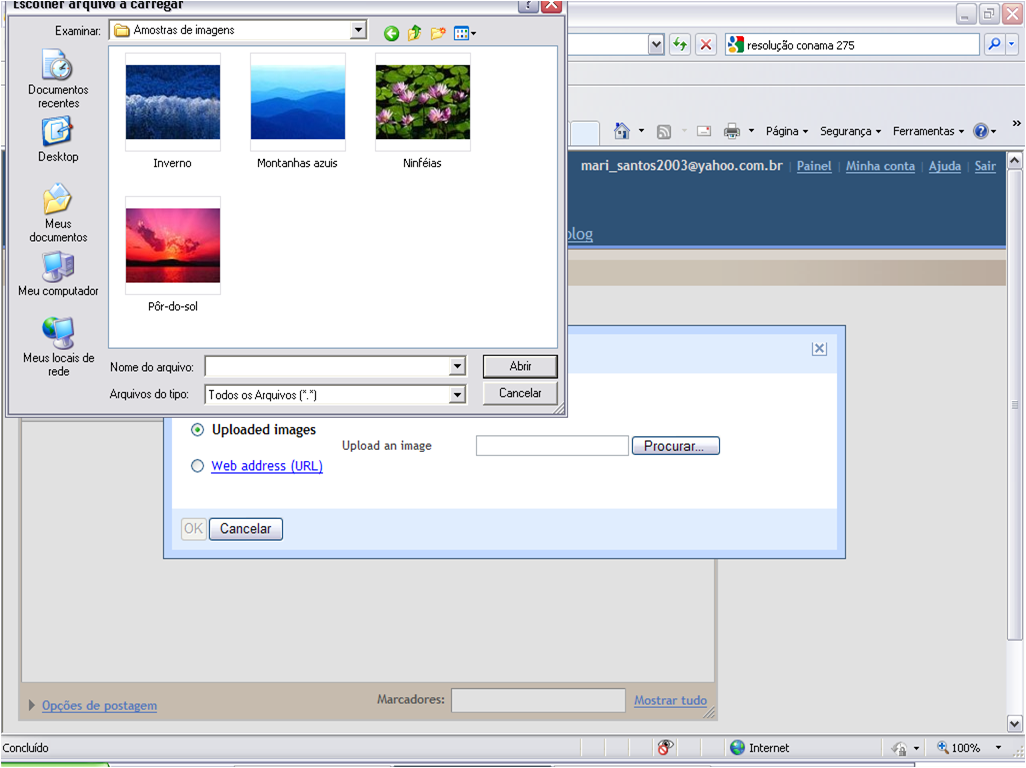Screen dimensions: 1026x768
Task: Open the browser address bar dropdown arrow
Action: (656, 44)
